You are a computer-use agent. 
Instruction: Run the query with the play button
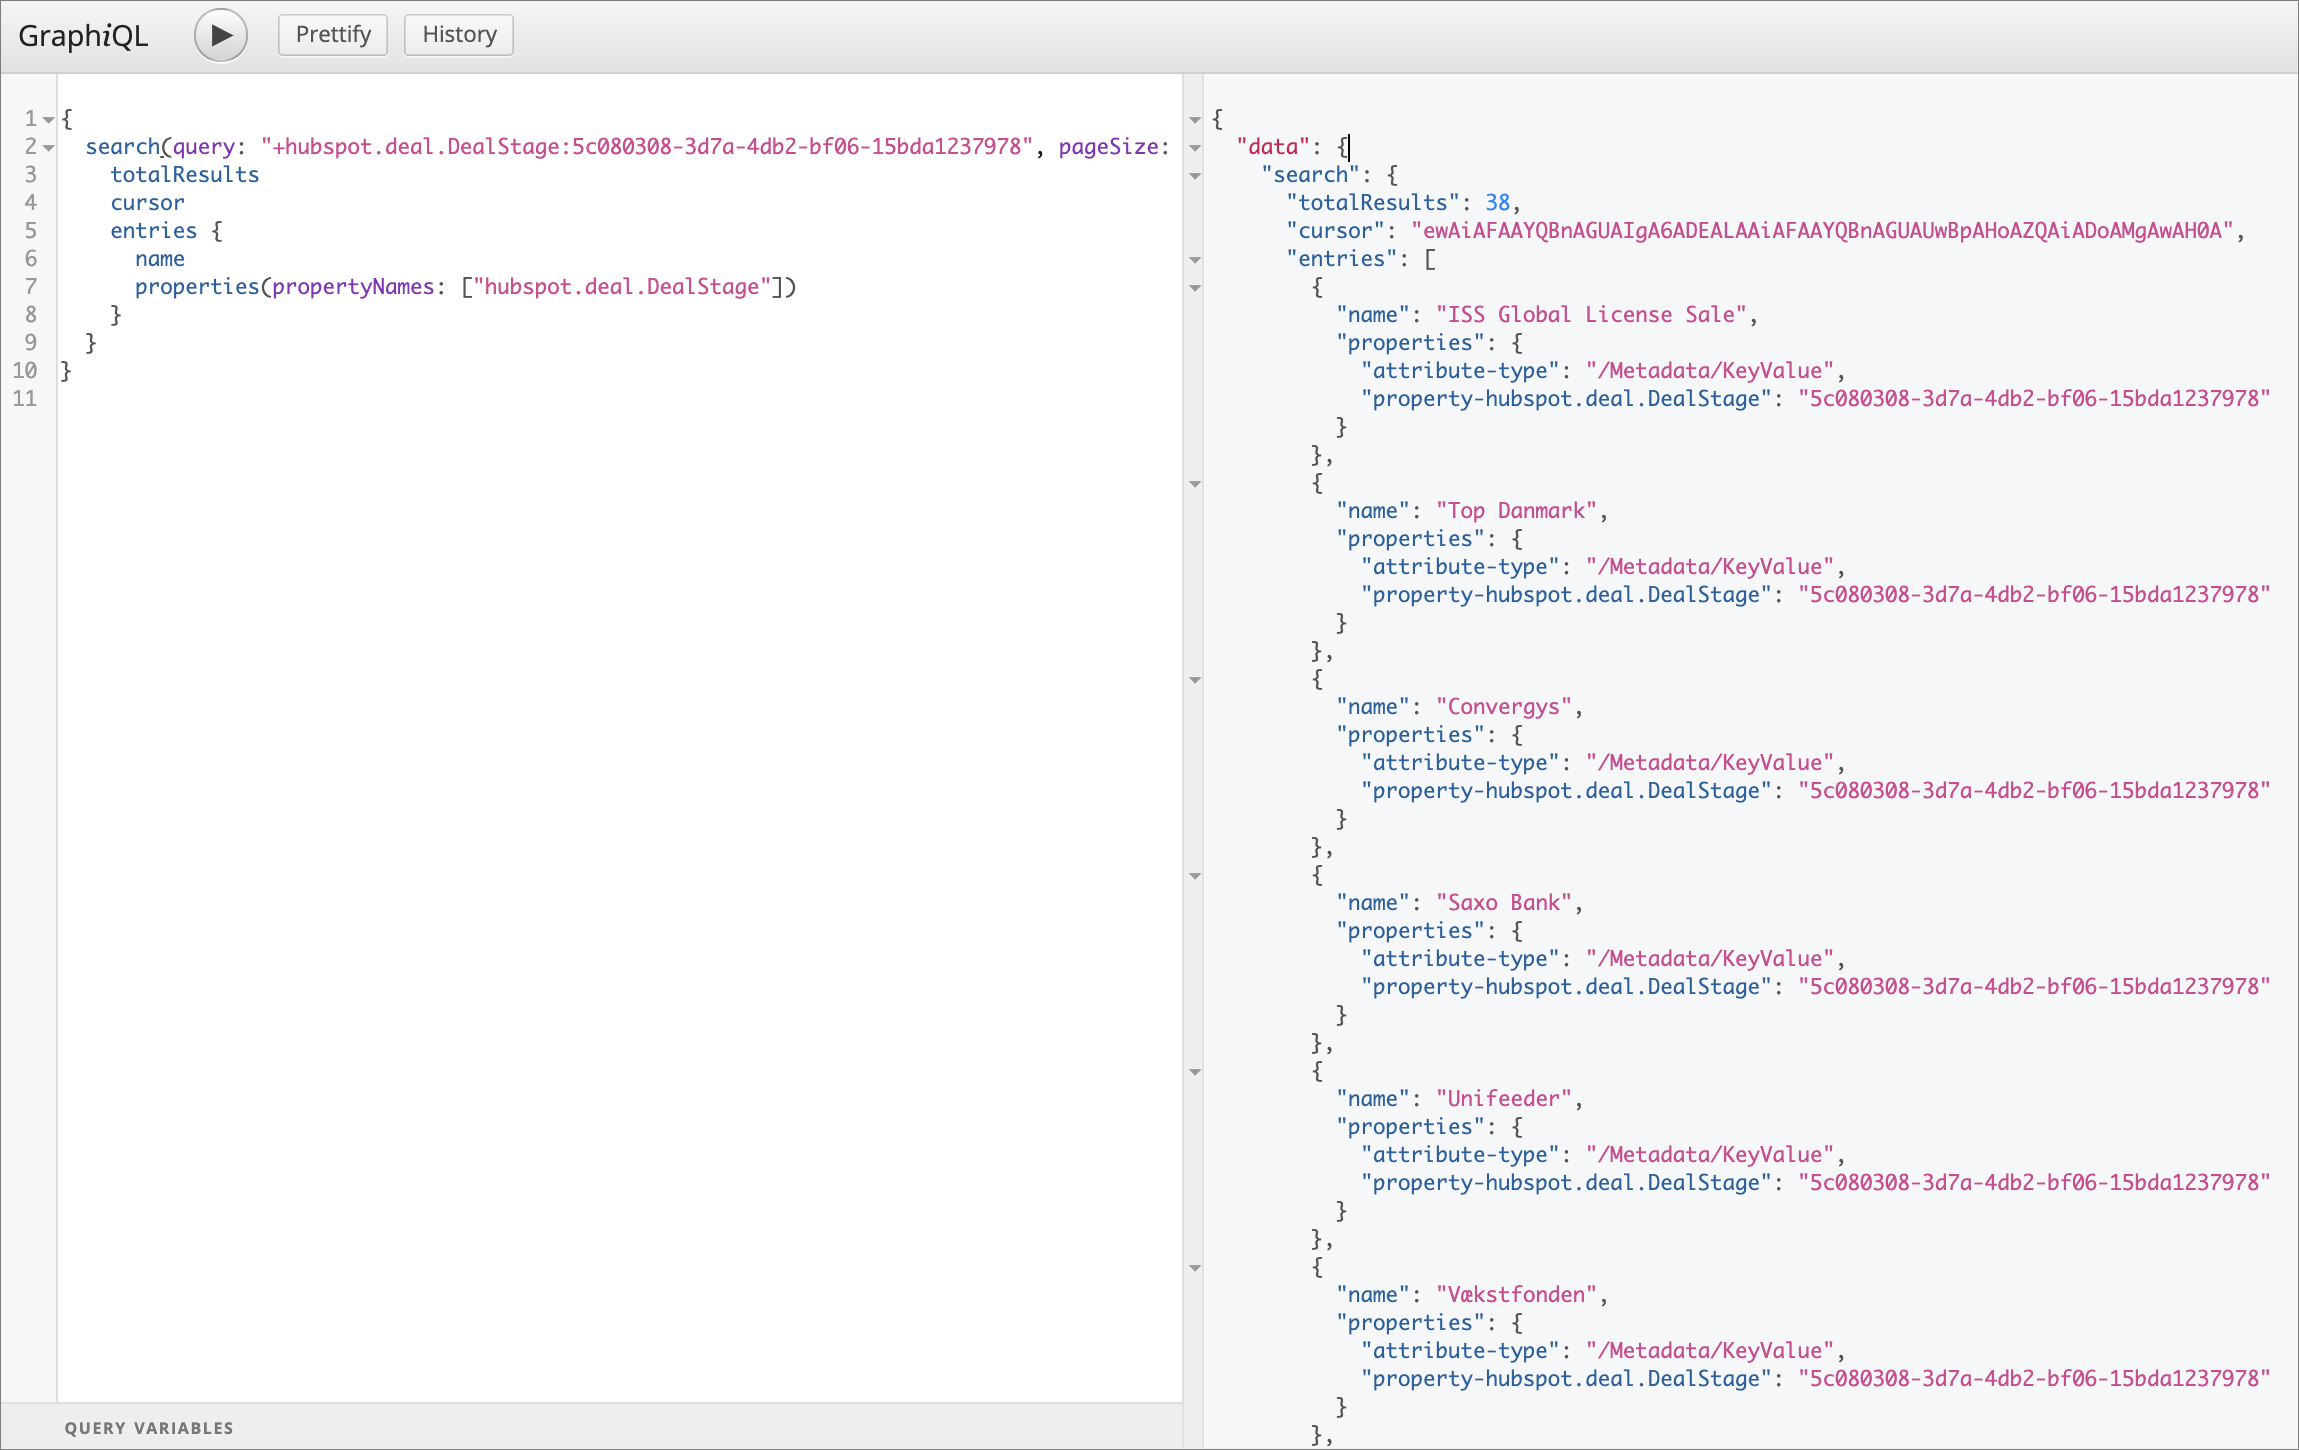pos(221,35)
